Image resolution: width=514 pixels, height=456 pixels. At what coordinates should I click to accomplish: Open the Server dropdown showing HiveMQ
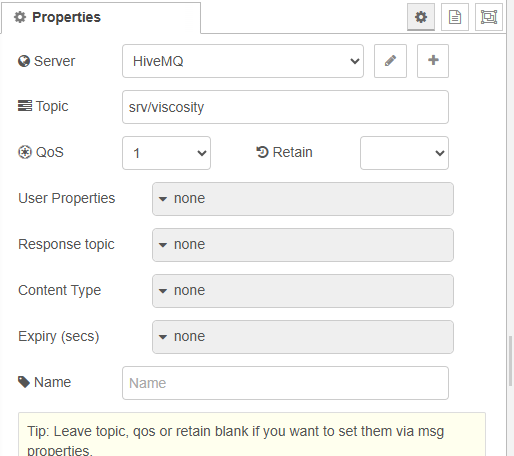[243, 61]
